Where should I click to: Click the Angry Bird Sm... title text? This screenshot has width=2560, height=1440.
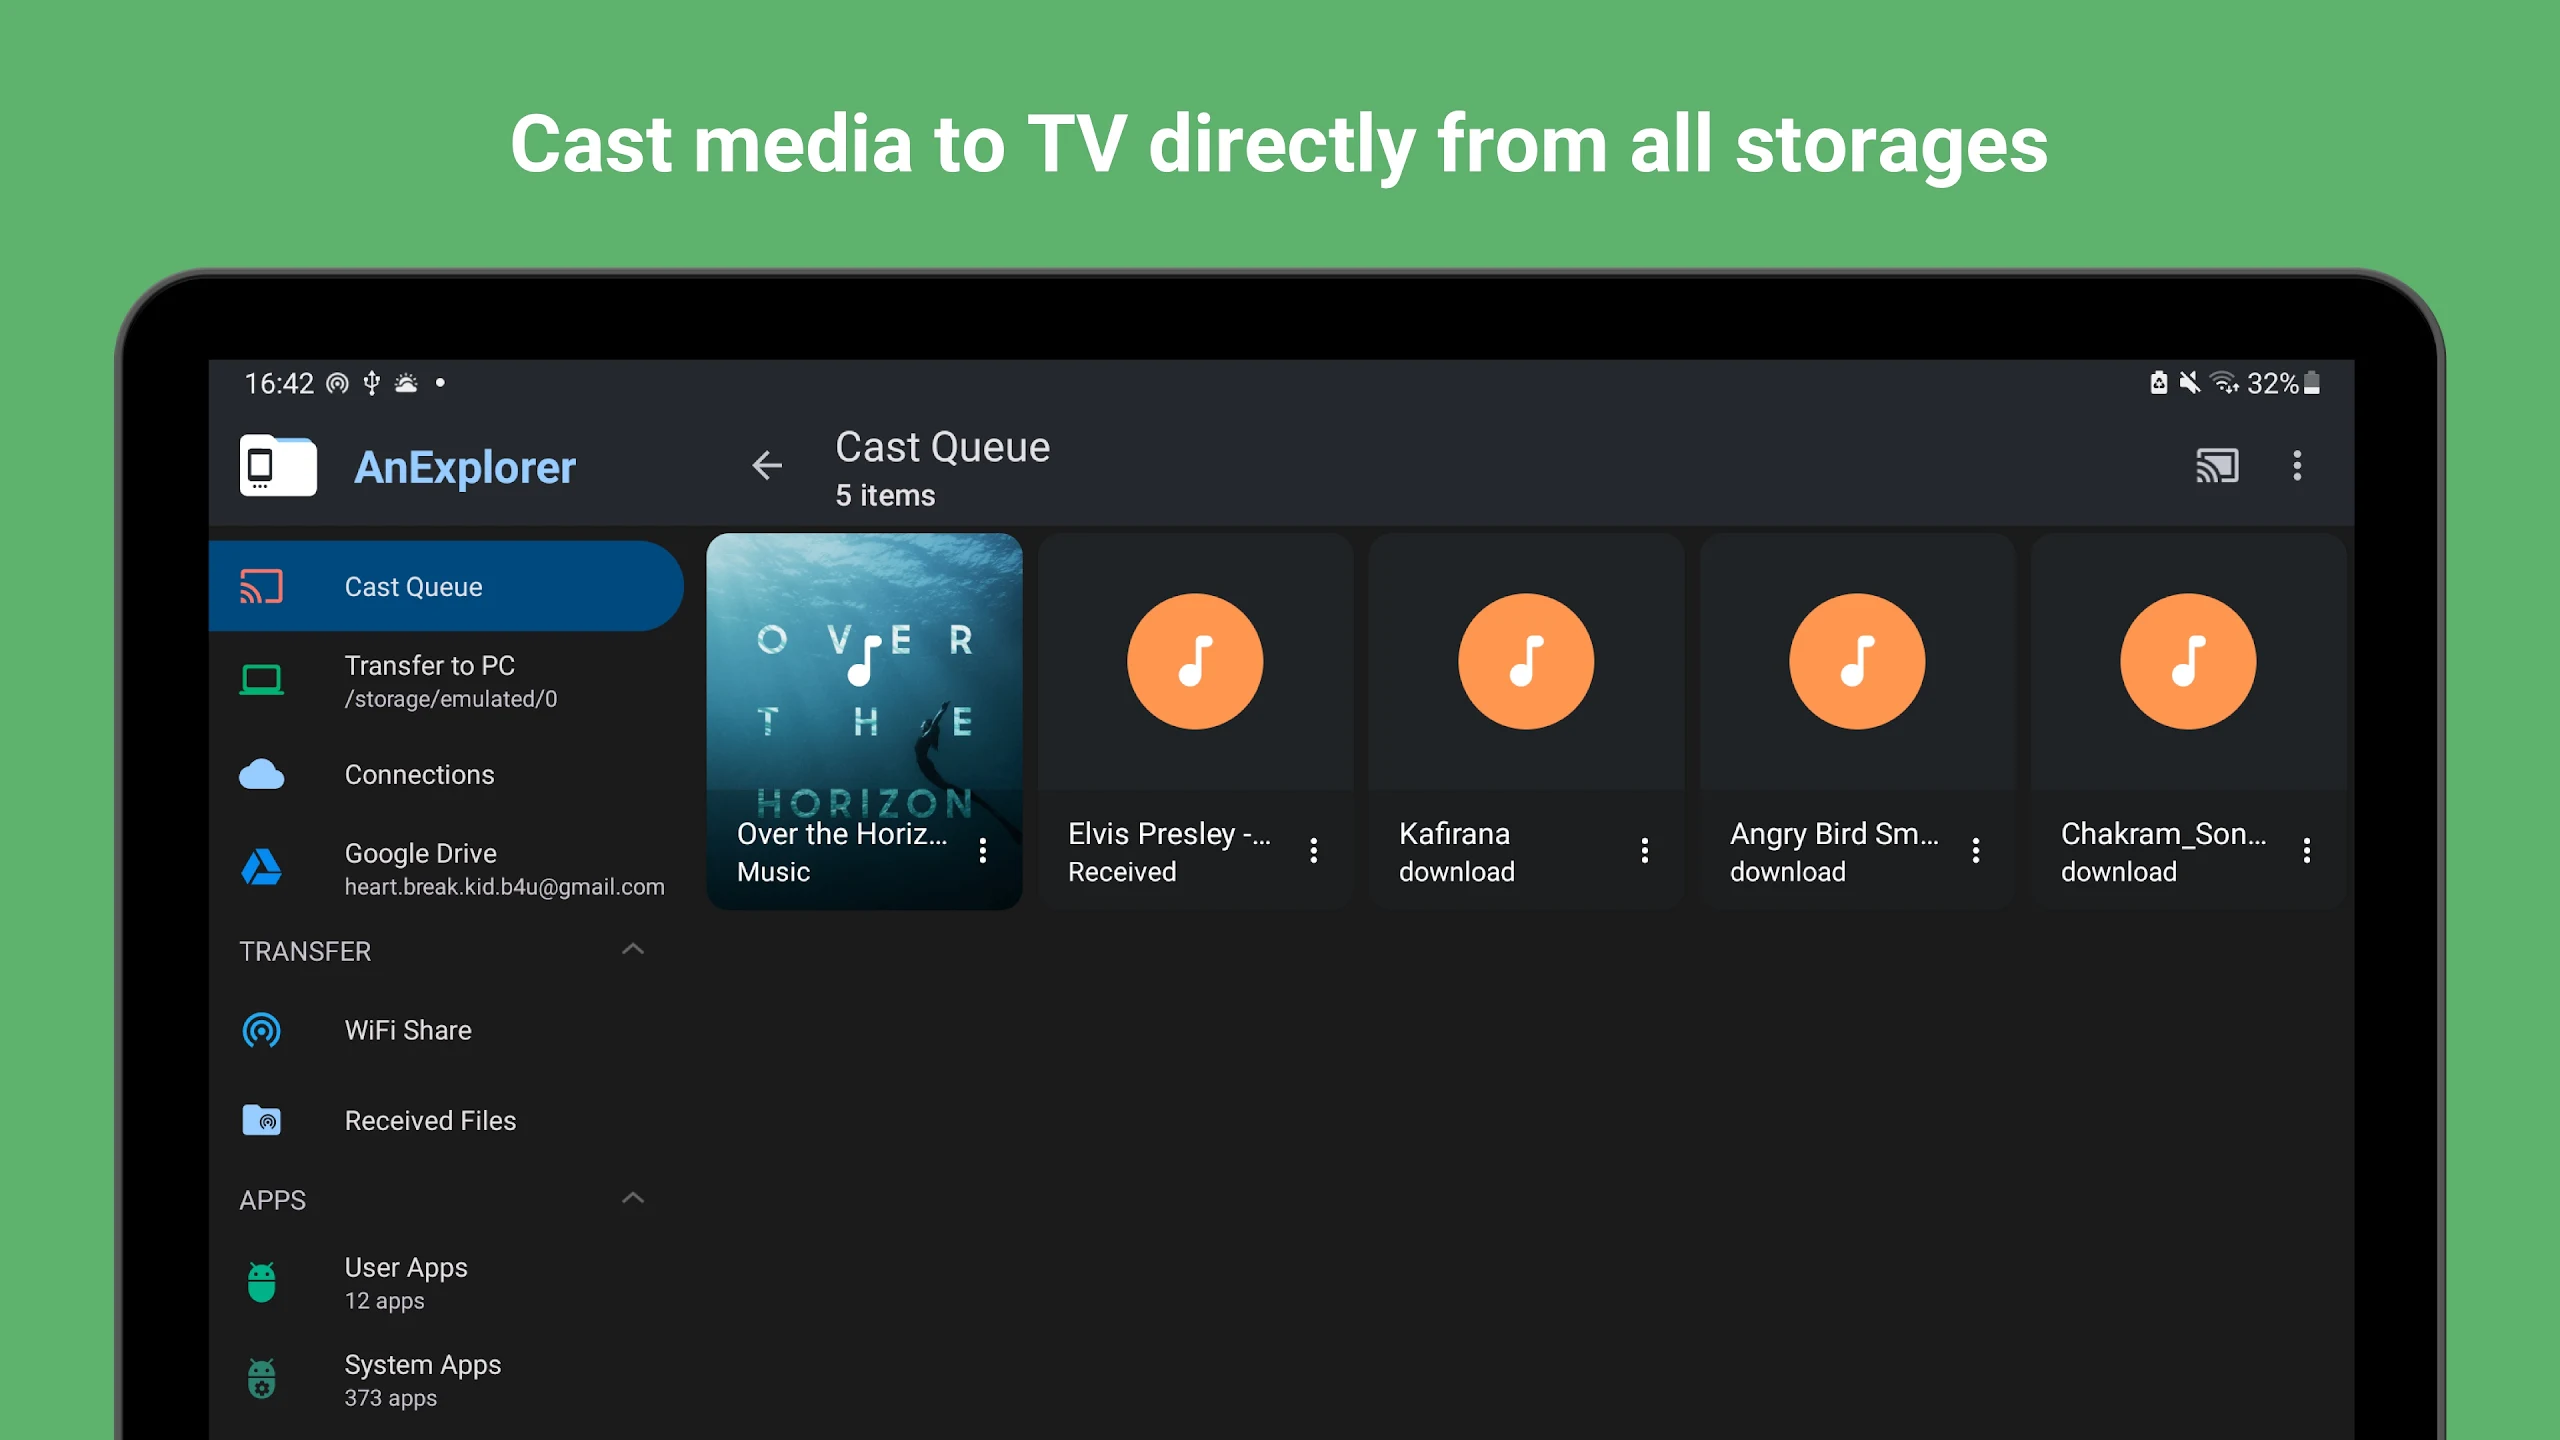tap(1833, 833)
